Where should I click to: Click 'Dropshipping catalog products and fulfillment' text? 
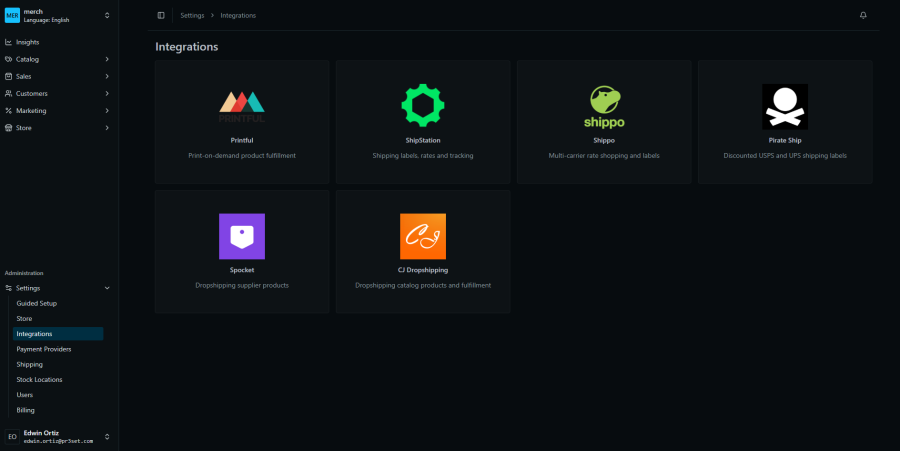click(423, 285)
